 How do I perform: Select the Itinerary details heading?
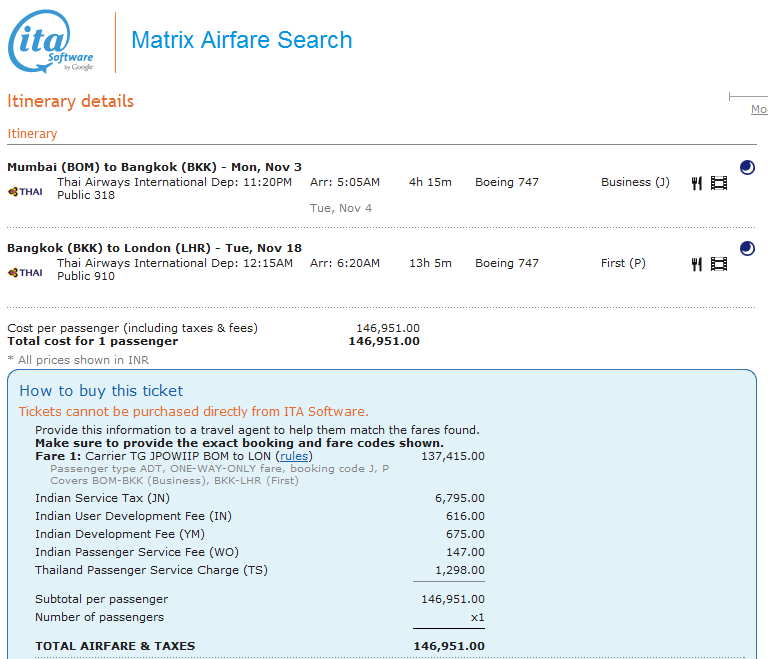pyautogui.click(x=70, y=101)
